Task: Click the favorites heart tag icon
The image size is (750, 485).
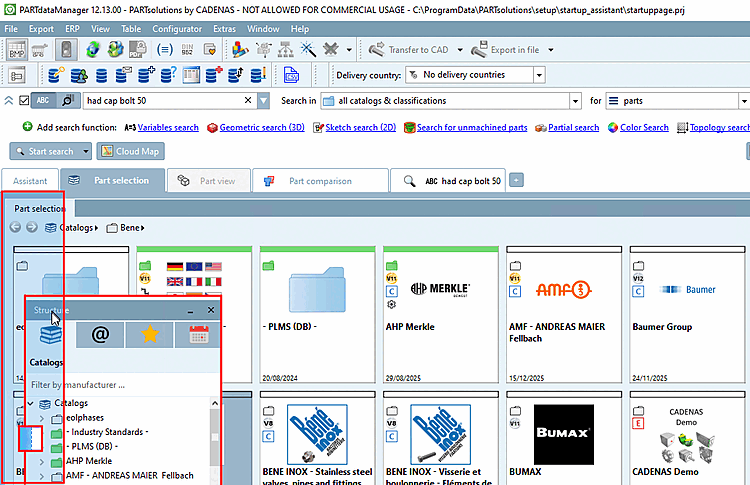Action: pos(210,50)
